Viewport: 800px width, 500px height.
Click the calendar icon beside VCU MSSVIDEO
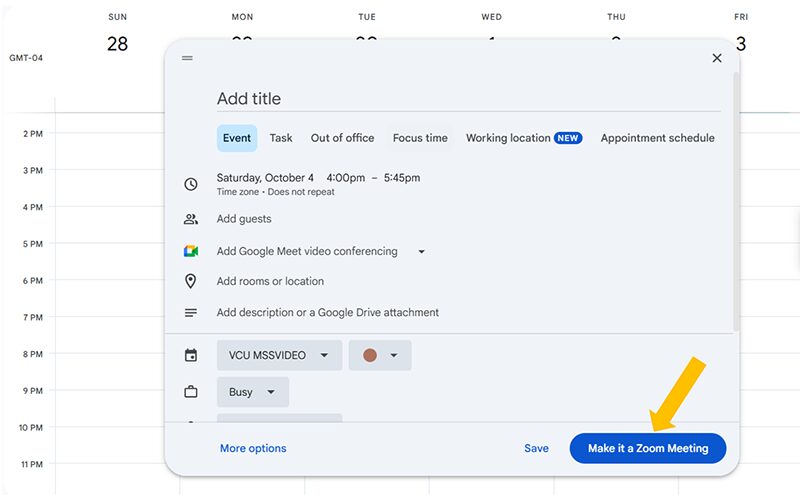(191, 355)
